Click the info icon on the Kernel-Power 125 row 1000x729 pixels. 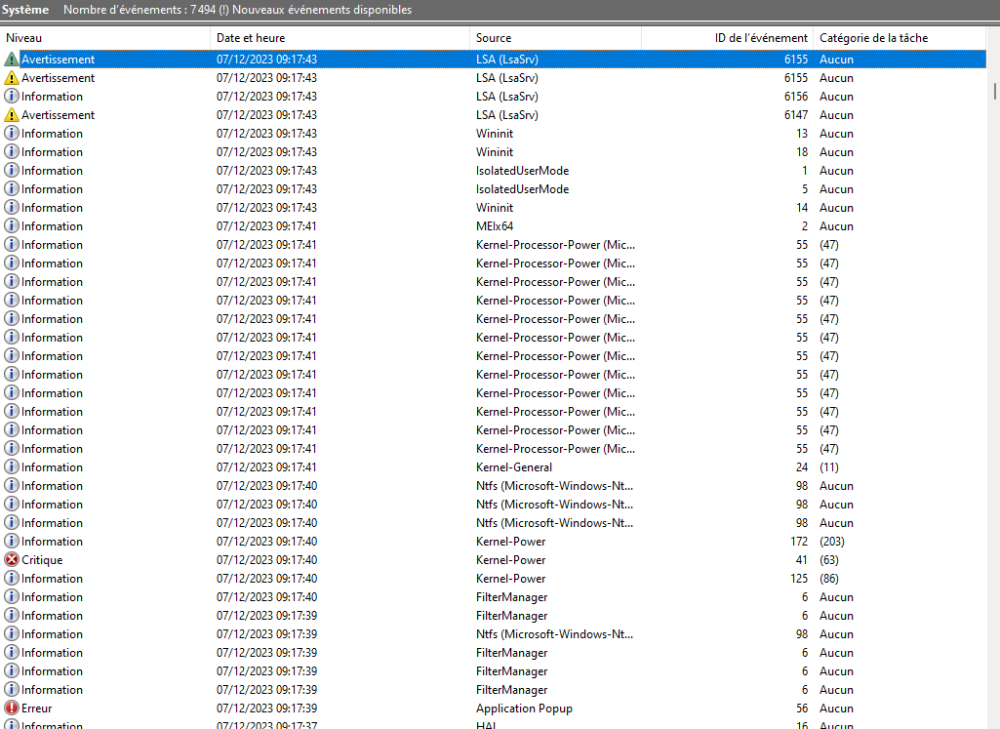point(11,578)
